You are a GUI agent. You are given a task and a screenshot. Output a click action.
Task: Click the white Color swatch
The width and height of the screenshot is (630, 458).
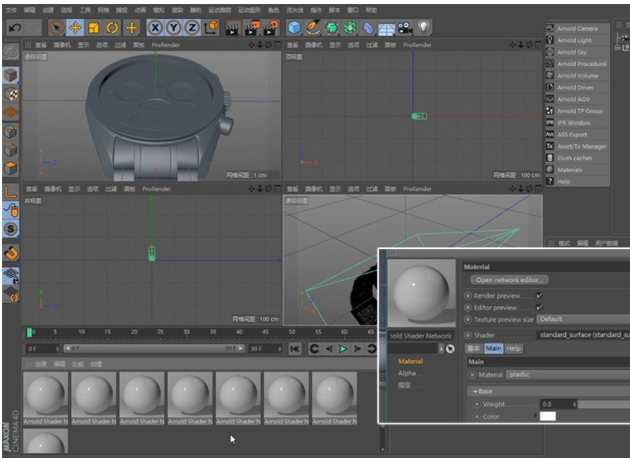tap(547, 416)
